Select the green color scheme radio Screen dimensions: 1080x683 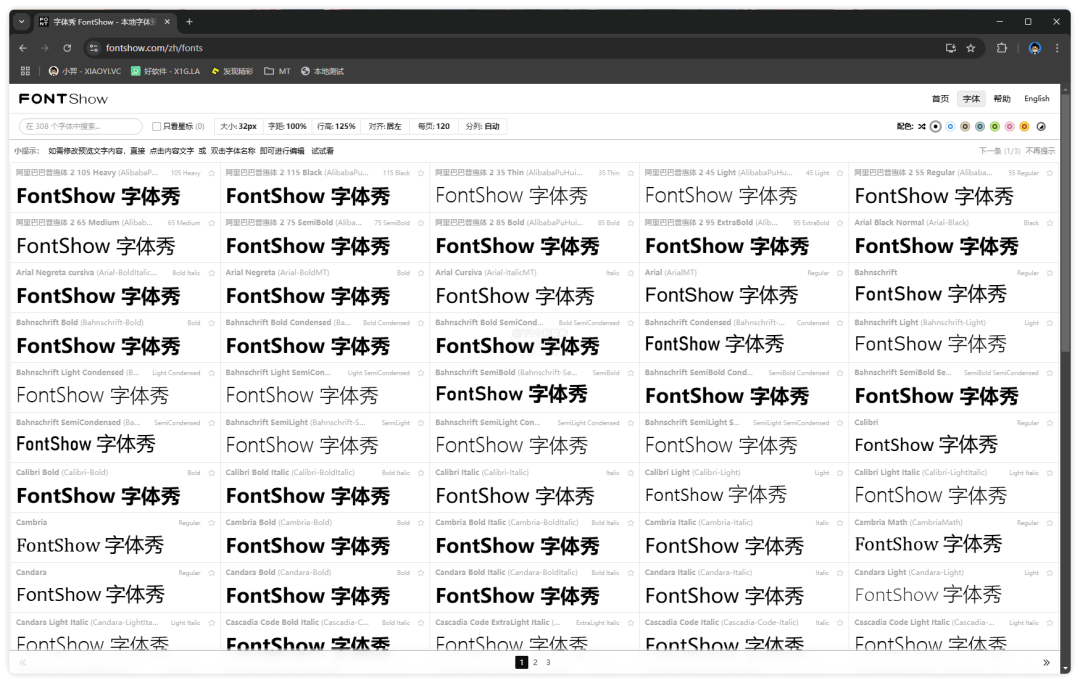pyautogui.click(x=995, y=127)
